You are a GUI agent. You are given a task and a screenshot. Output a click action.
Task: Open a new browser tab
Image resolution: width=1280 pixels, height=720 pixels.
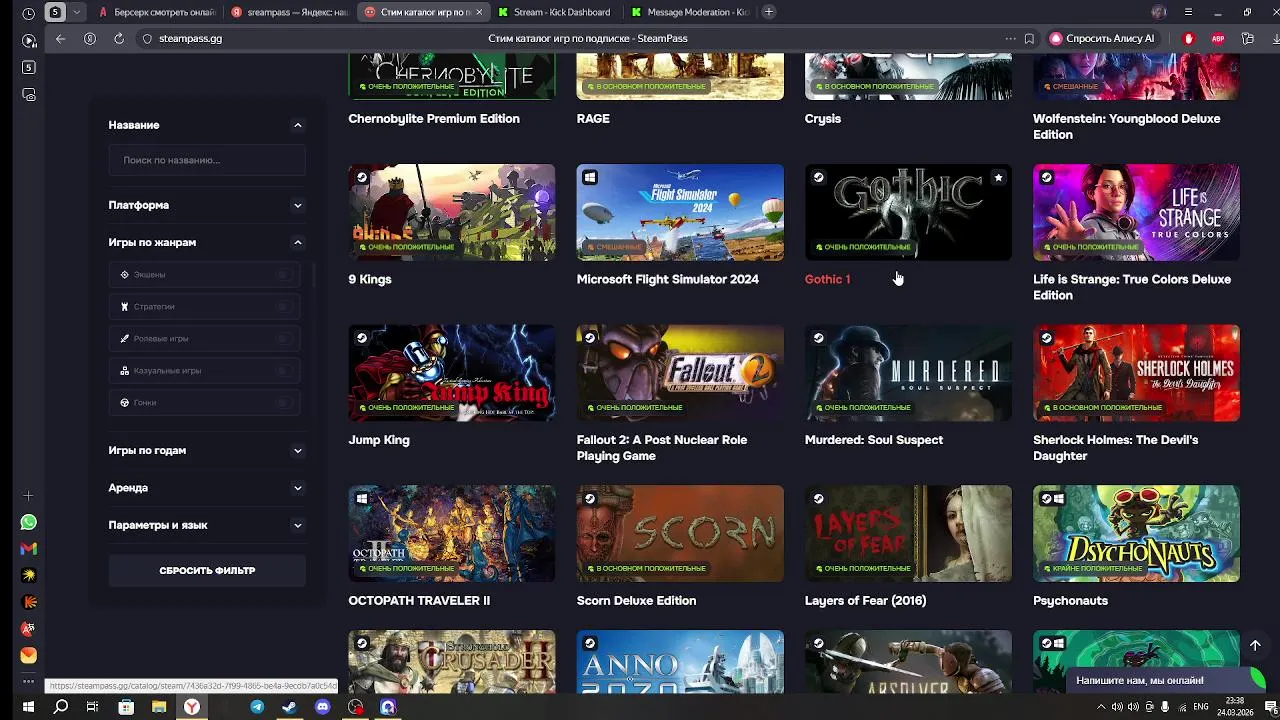coord(768,12)
